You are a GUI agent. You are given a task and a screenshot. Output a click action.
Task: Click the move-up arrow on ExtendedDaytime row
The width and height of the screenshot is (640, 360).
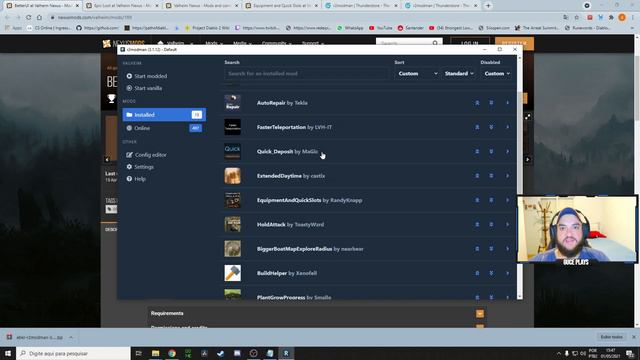tap(477, 176)
